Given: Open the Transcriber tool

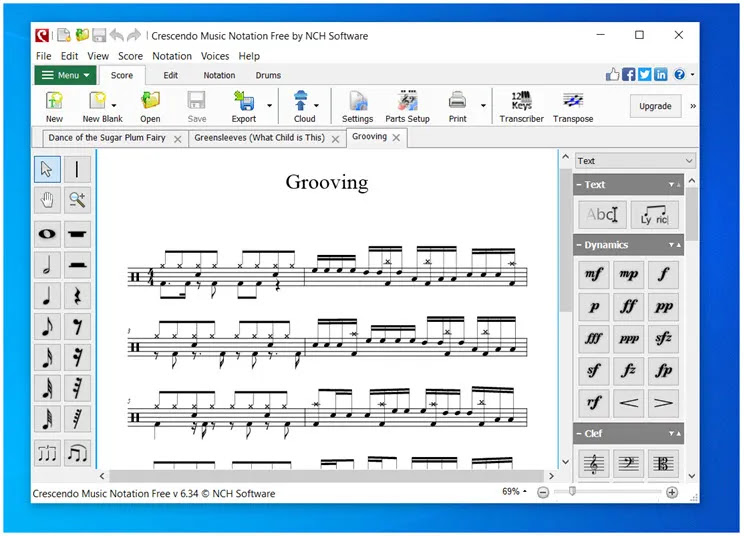Looking at the screenshot, I should (x=521, y=107).
